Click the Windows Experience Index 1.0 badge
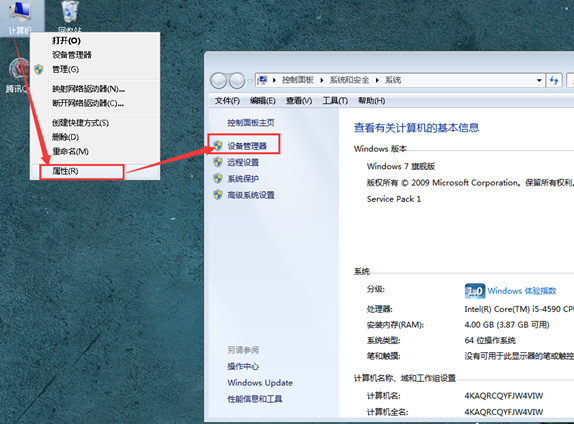This screenshot has height=424, width=574. click(x=475, y=291)
